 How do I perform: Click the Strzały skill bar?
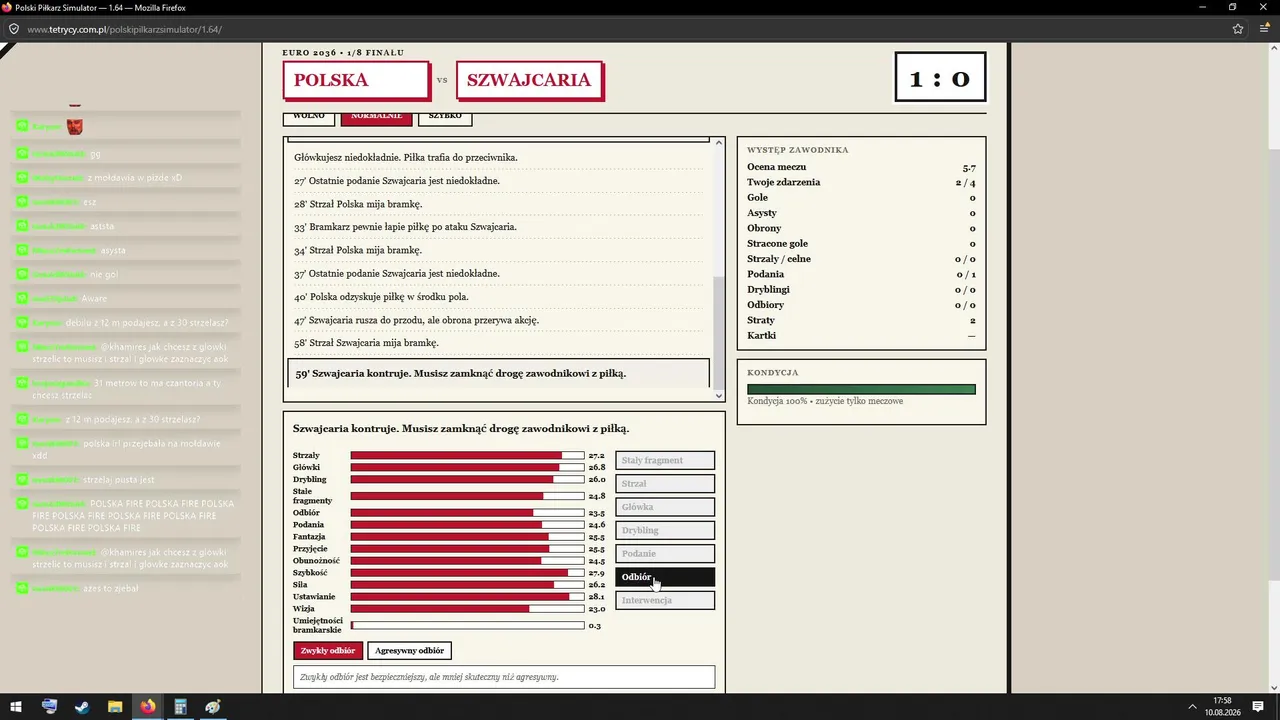tap(467, 456)
